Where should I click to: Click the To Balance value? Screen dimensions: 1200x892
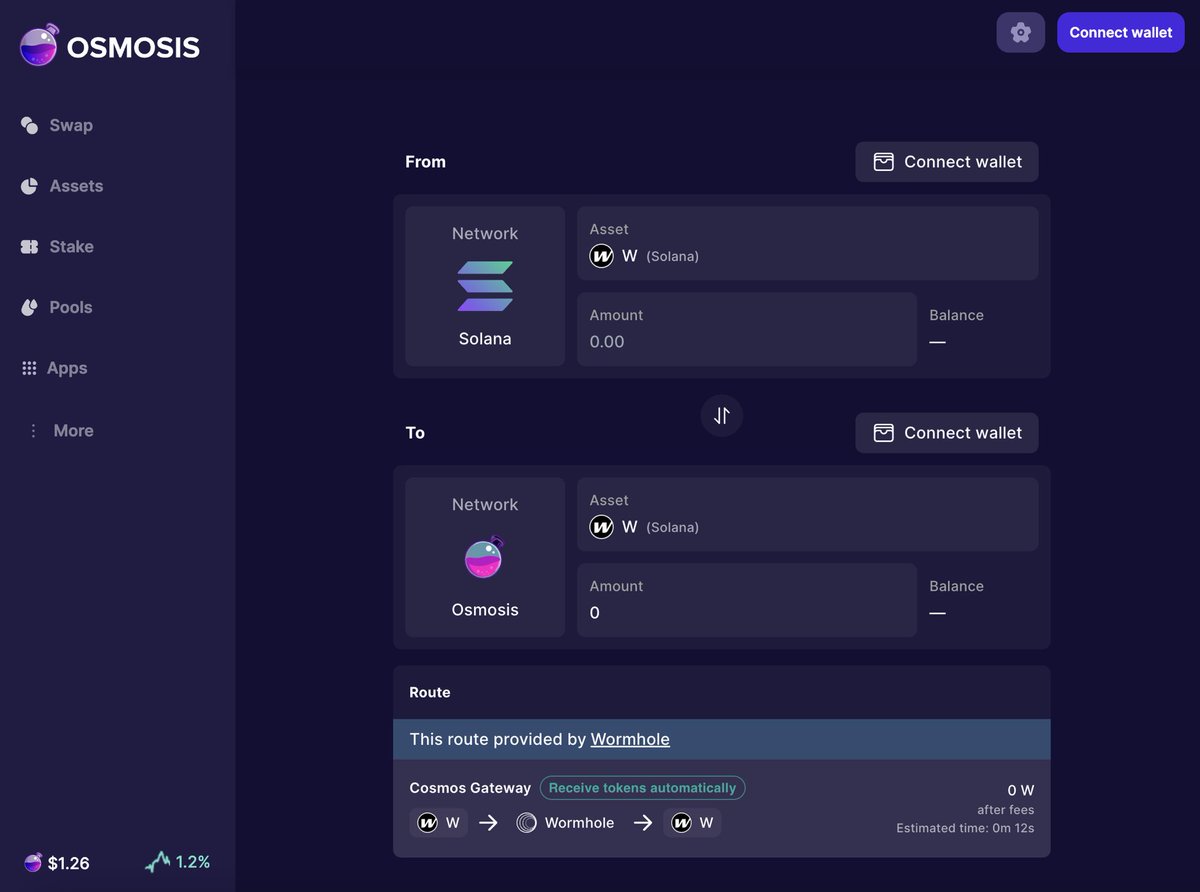point(937,613)
